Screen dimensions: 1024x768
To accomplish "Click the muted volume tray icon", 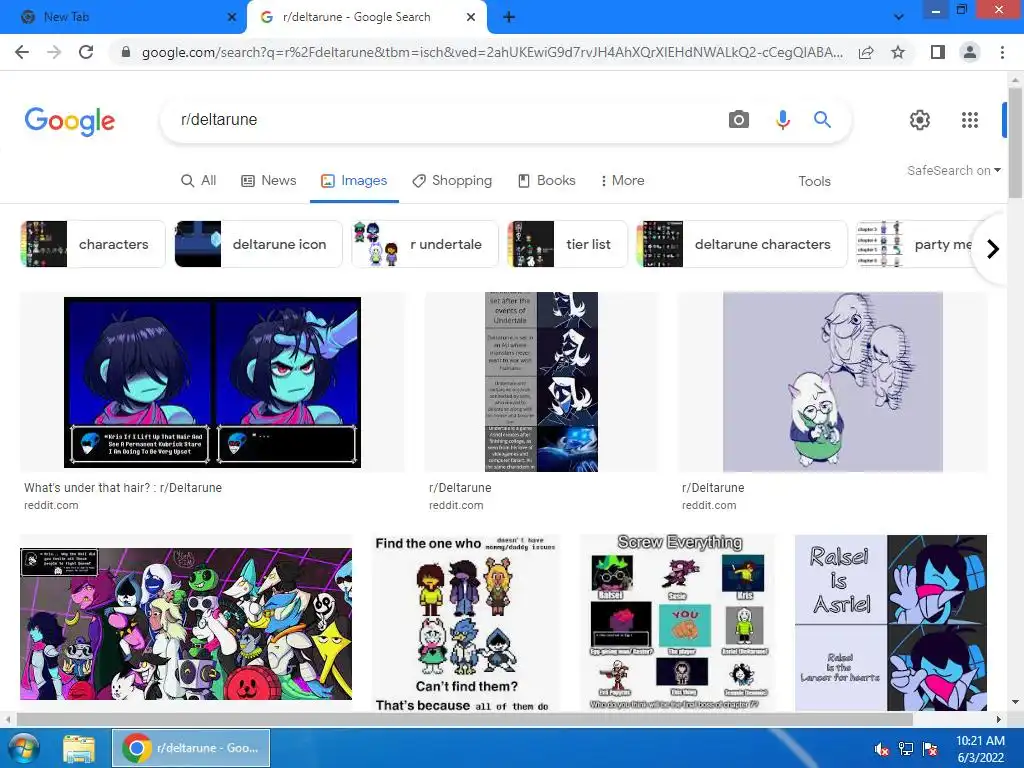I will tap(881, 749).
